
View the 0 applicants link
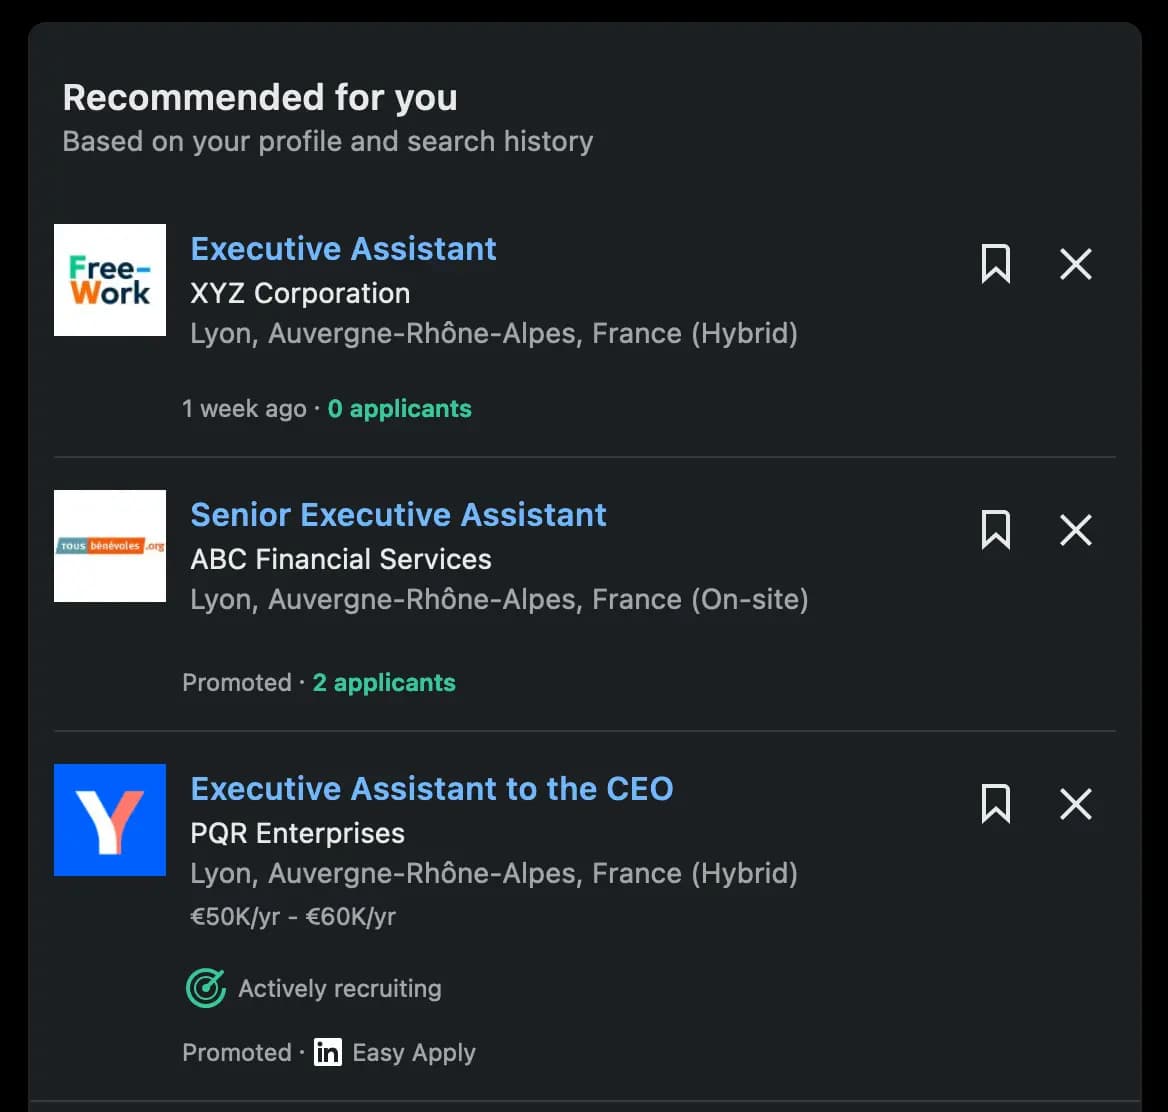[x=399, y=408]
